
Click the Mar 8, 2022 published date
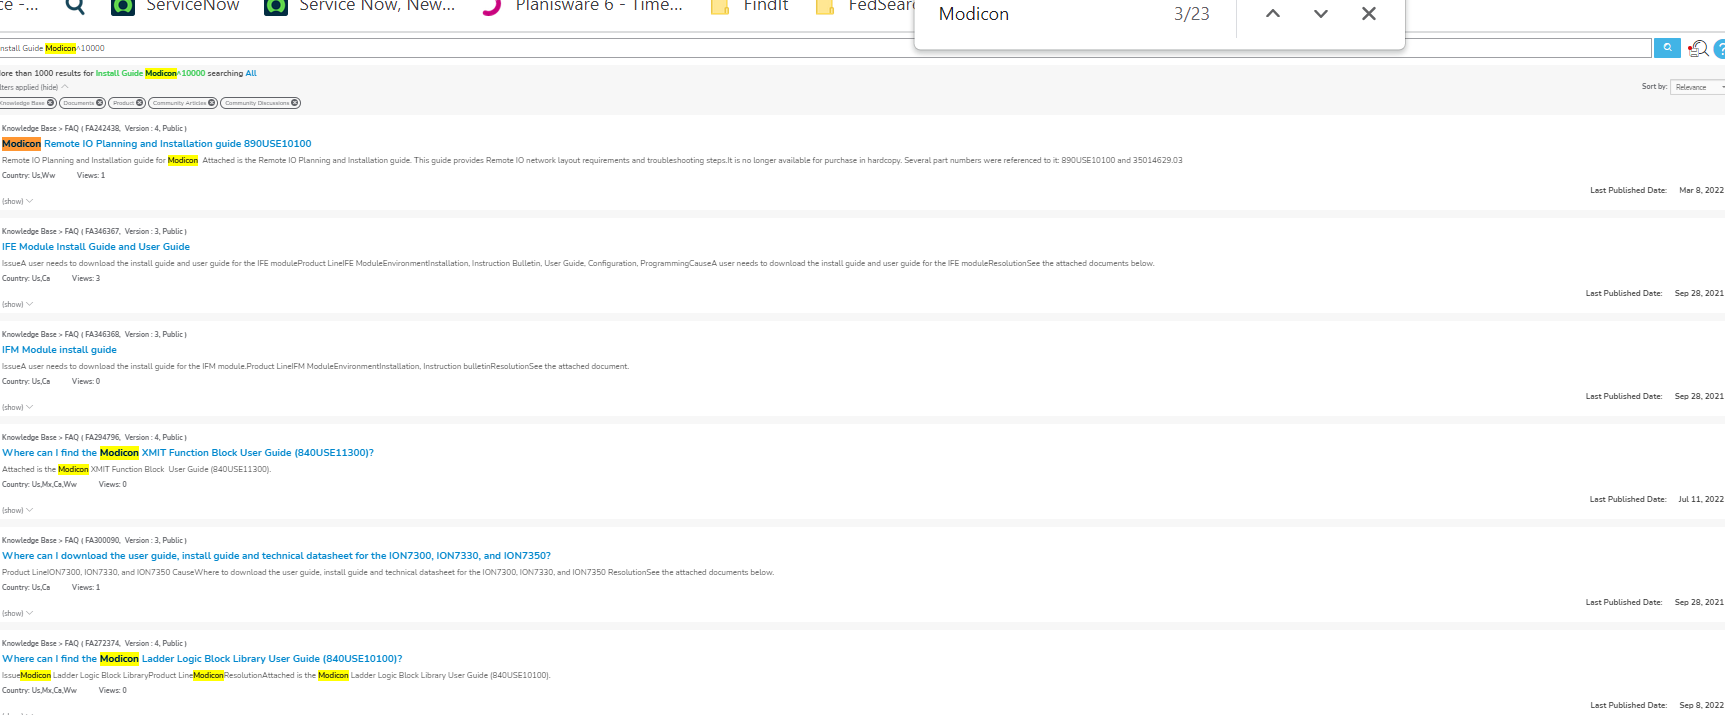point(1701,190)
